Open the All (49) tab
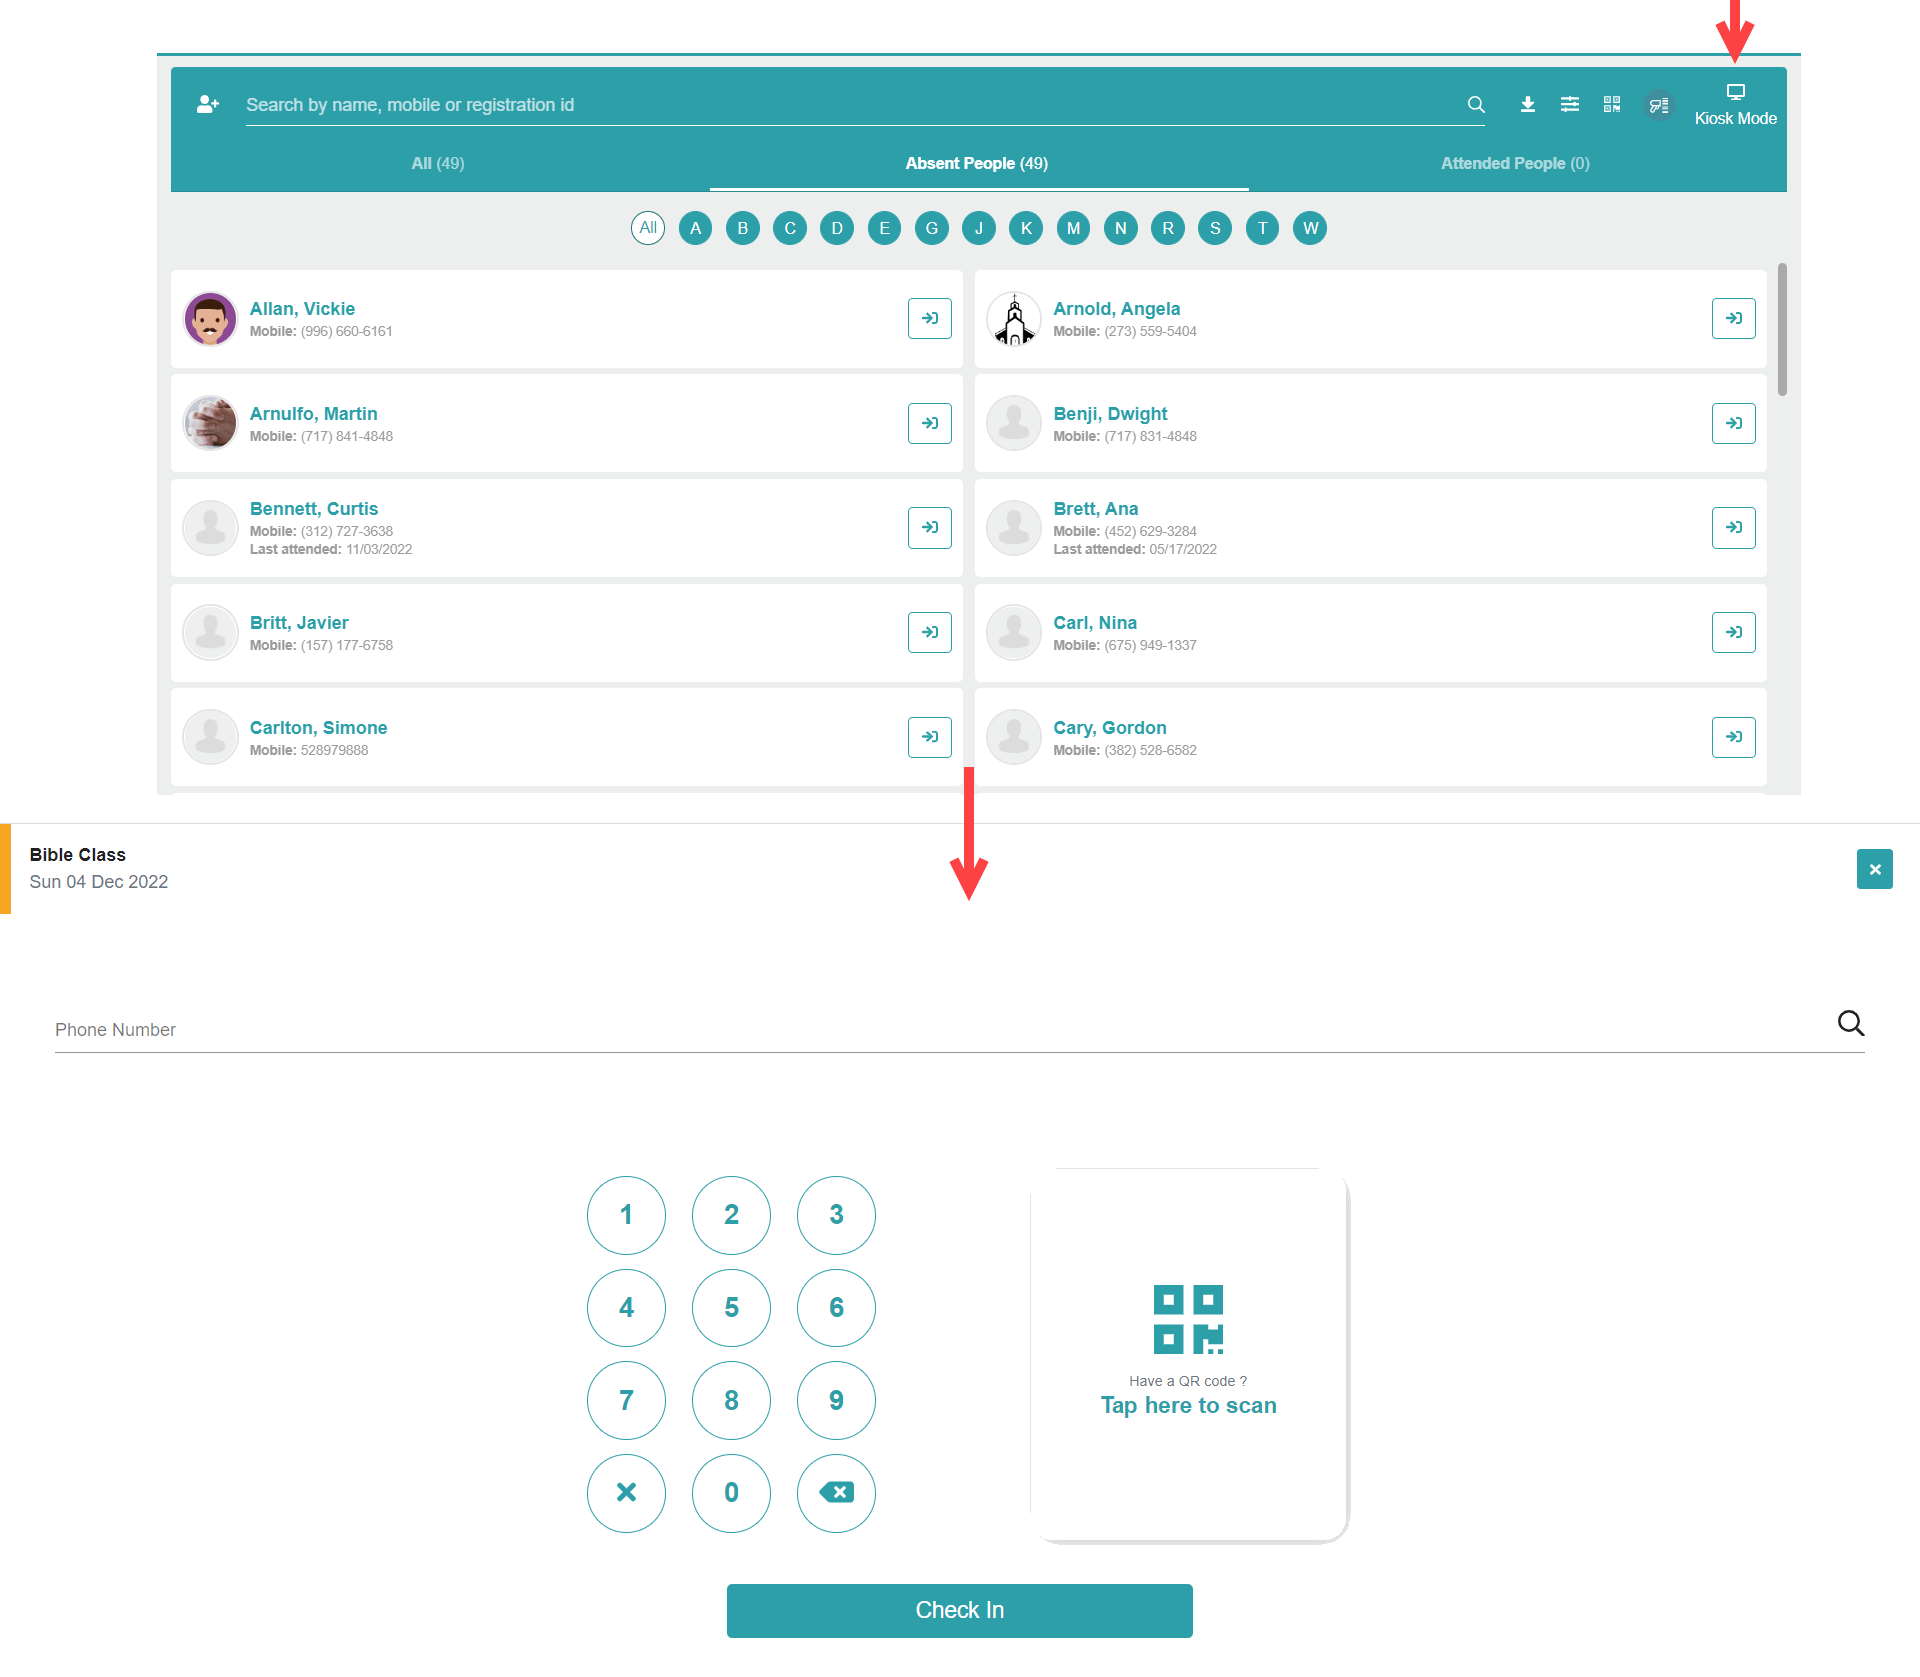The height and width of the screenshot is (1677, 1920). pyautogui.click(x=438, y=163)
